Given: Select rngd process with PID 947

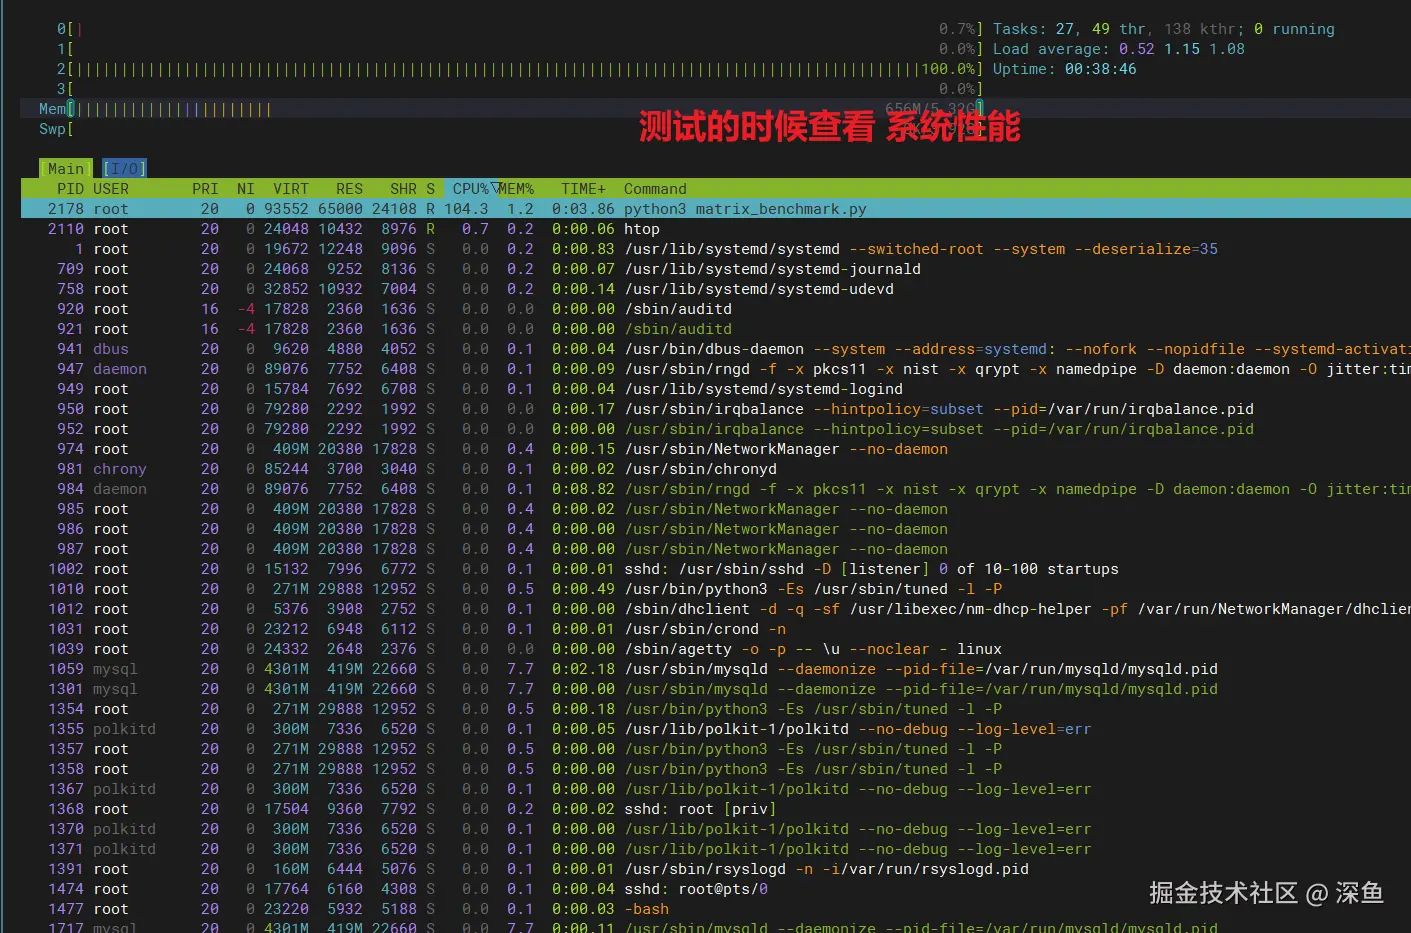Looking at the screenshot, I should [716, 369].
